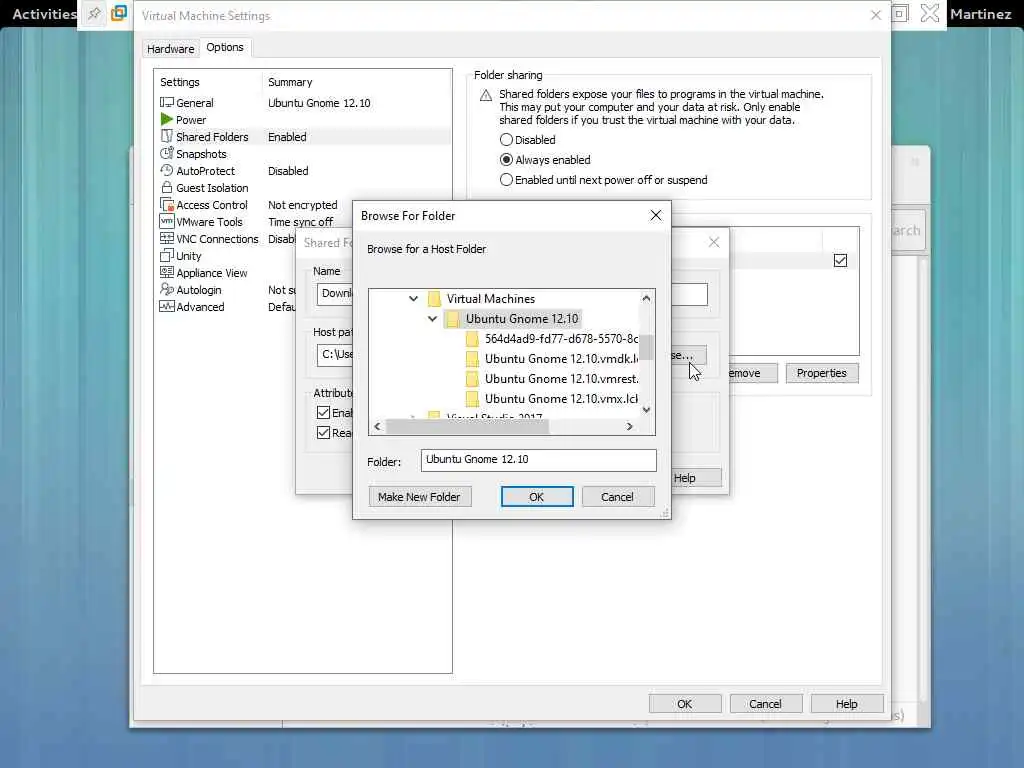
Task: Select the Always enabled radio button
Action: pos(506,160)
